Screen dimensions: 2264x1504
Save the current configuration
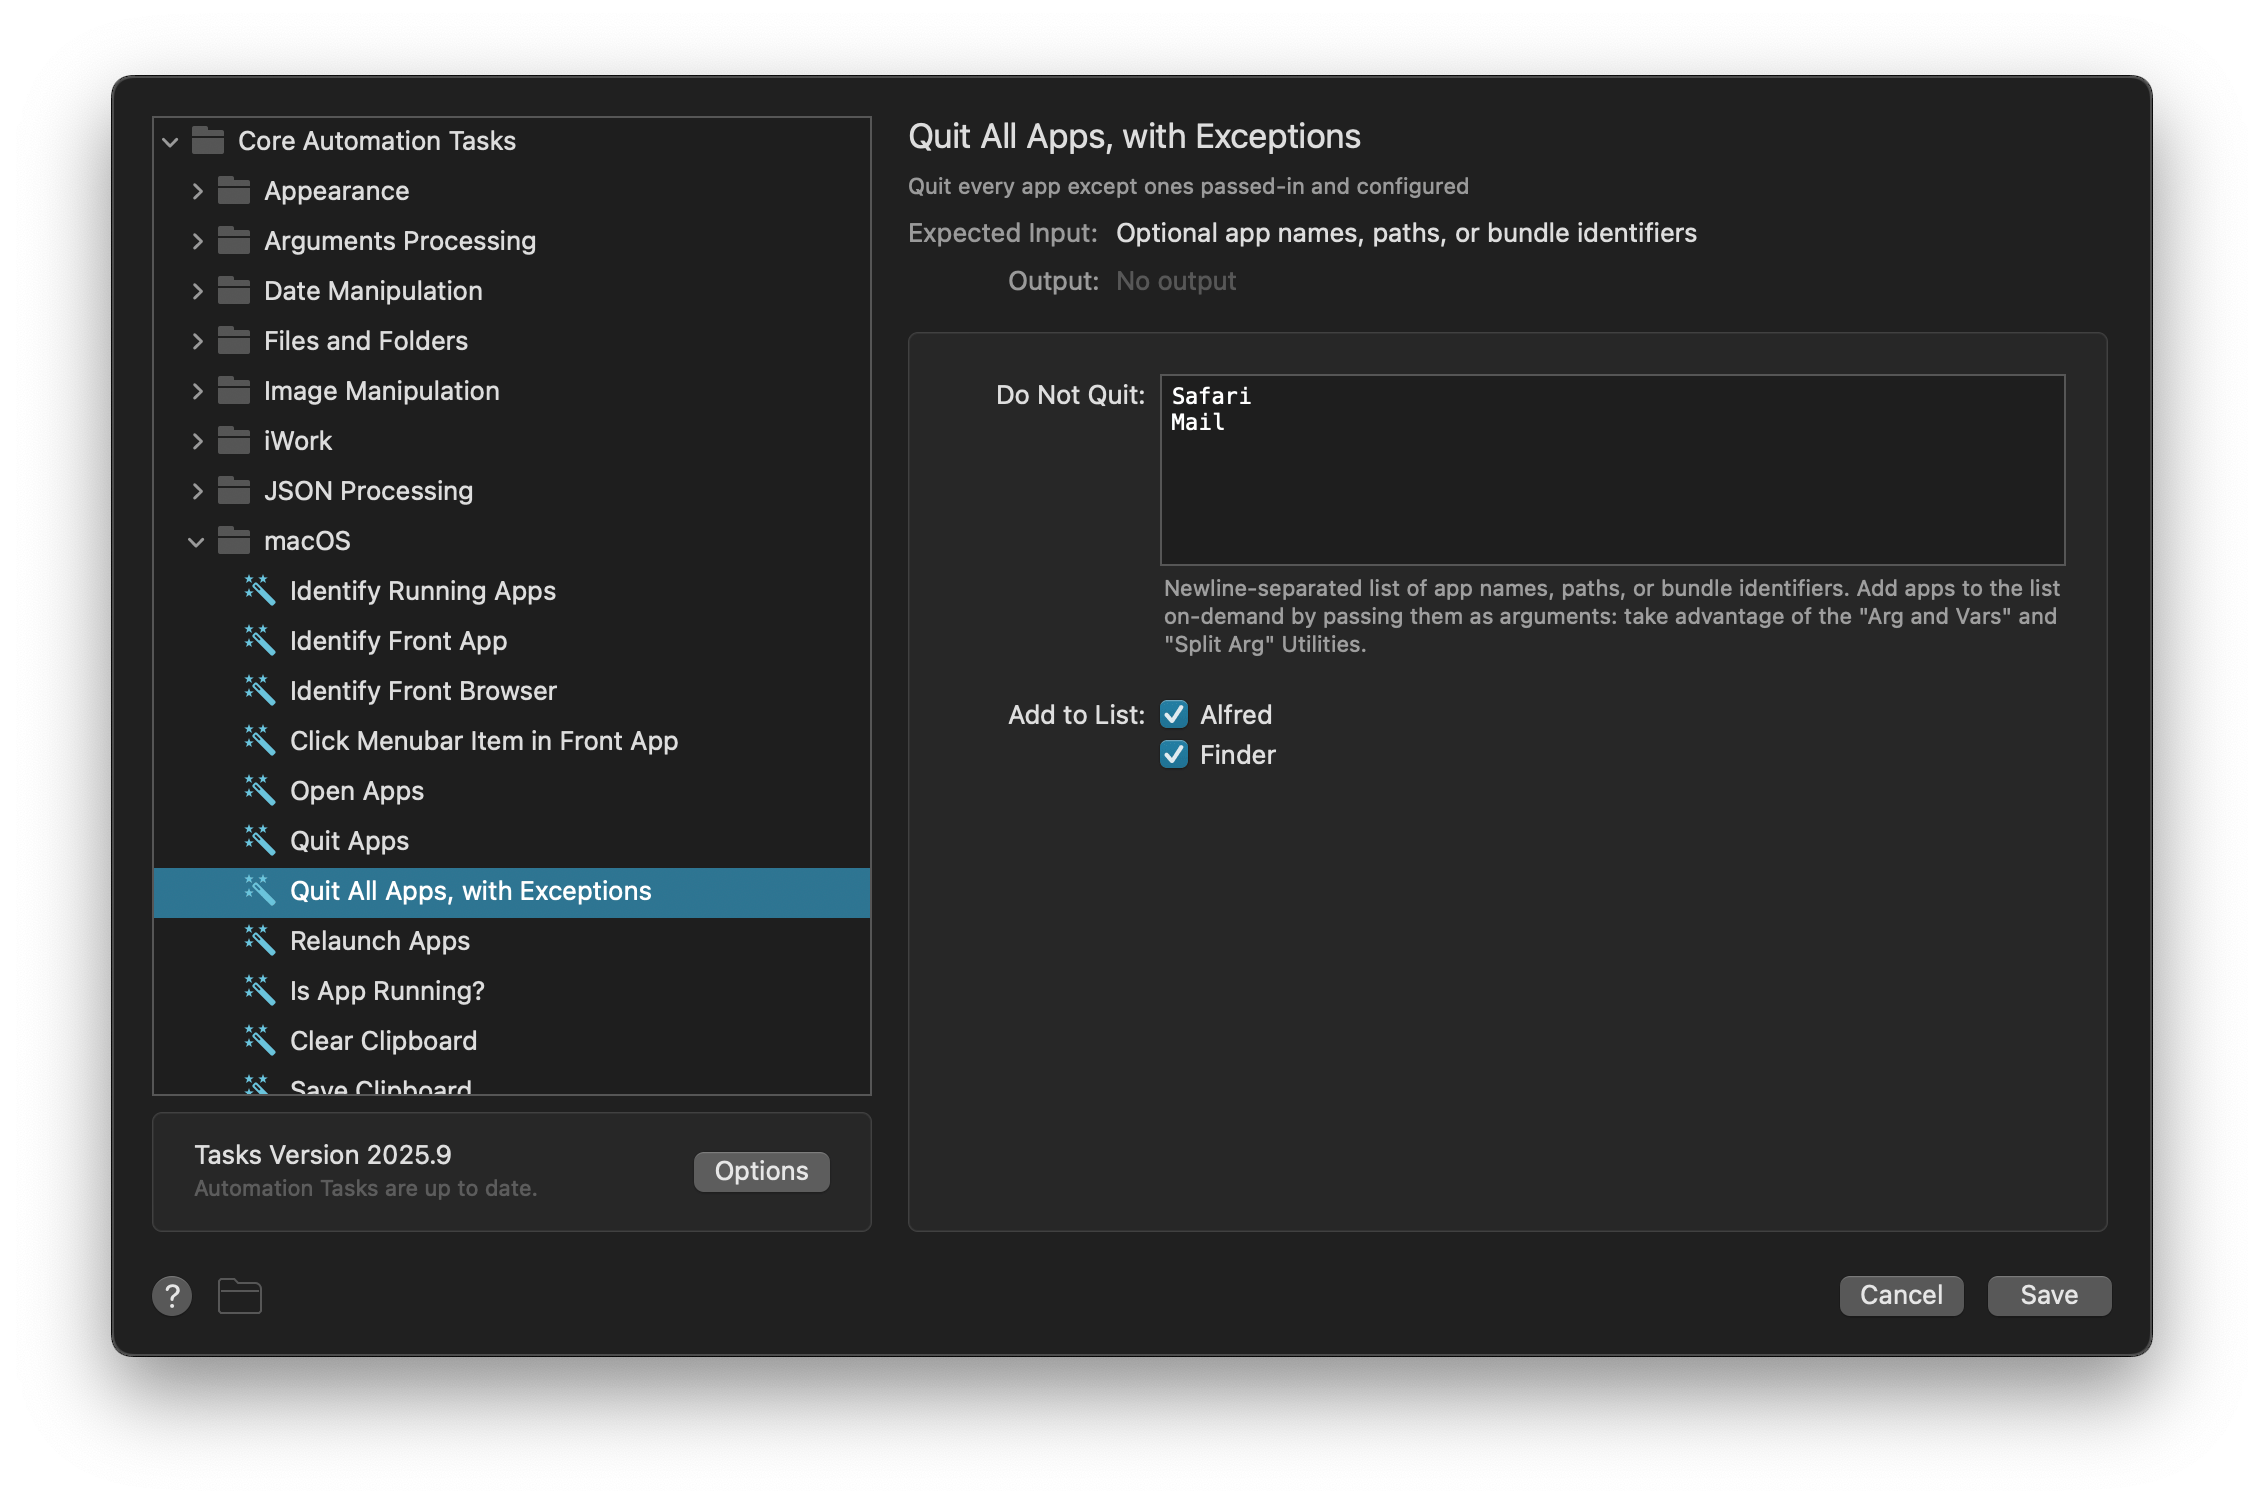tap(2048, 1295)
